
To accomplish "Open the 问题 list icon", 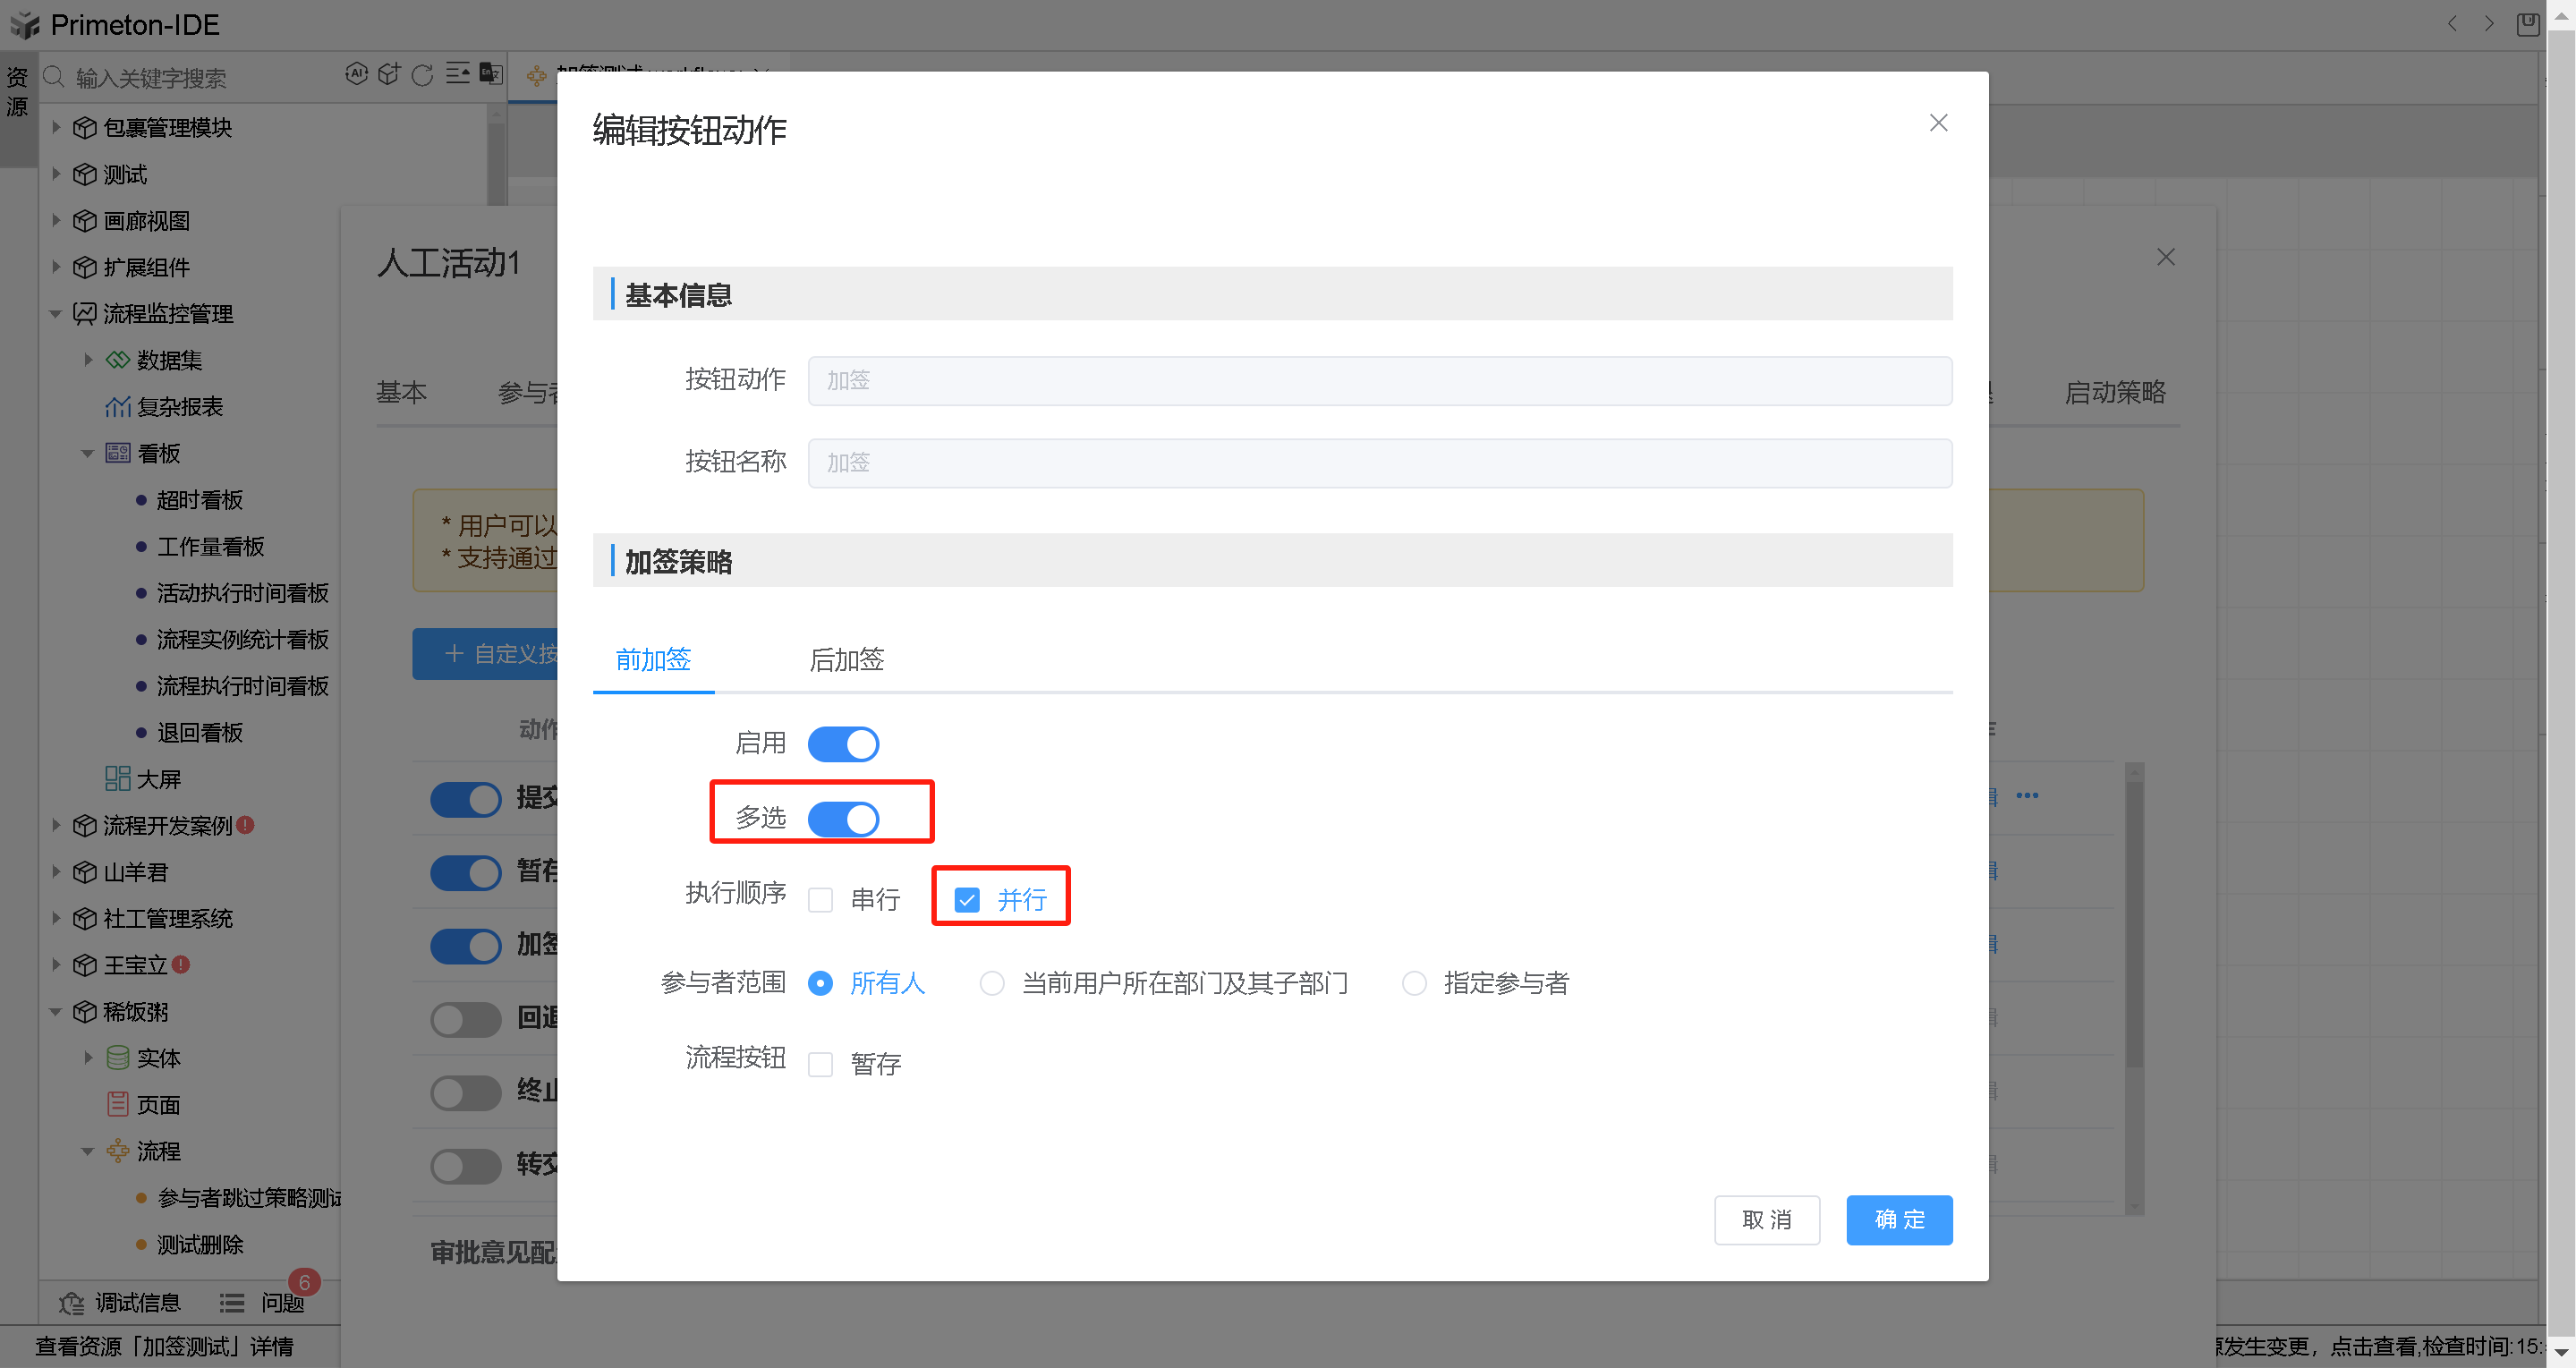I will [232, 1303].
